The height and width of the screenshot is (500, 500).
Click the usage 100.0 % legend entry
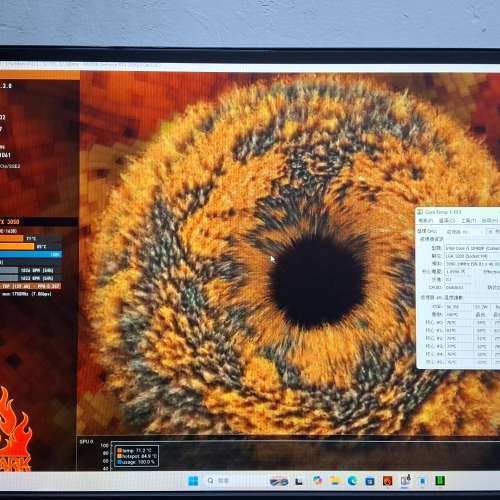[x=136, y=462]
